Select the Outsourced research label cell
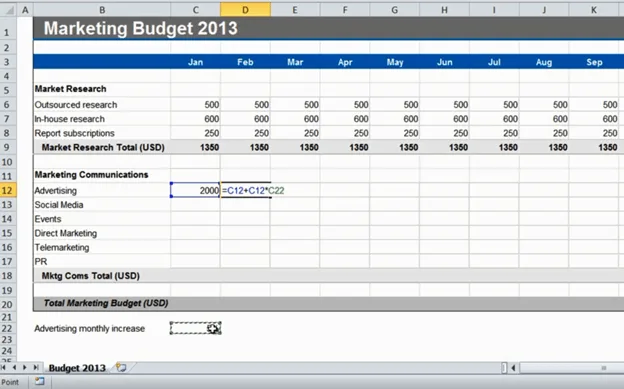The width and height of the screenshot is (624, 389). (102, 105)
